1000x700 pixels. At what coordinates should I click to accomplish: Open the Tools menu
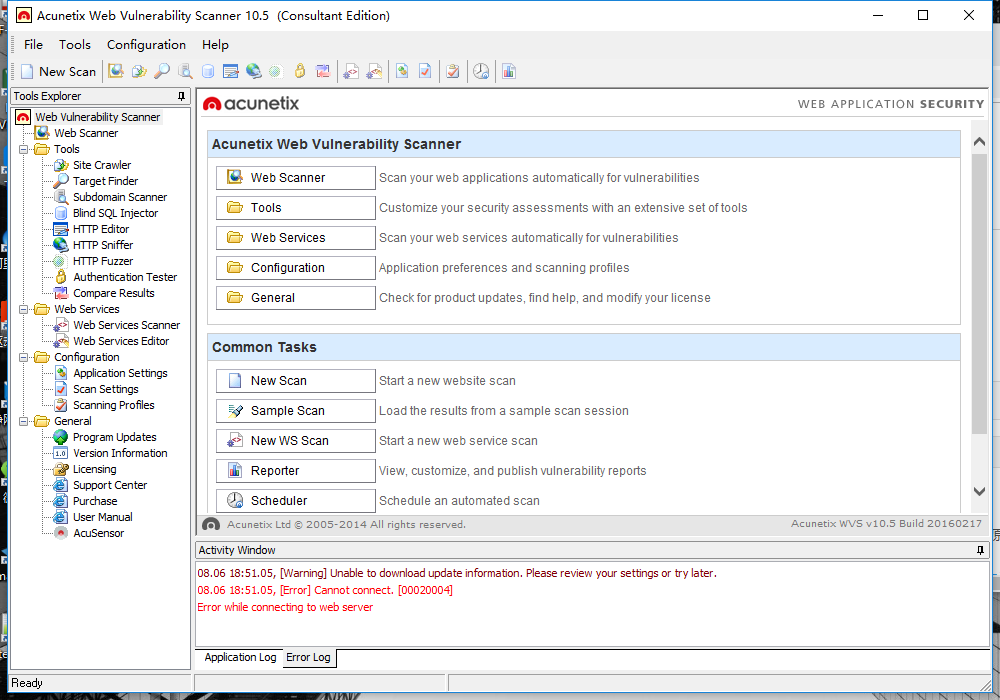click(x=75, y=45)
